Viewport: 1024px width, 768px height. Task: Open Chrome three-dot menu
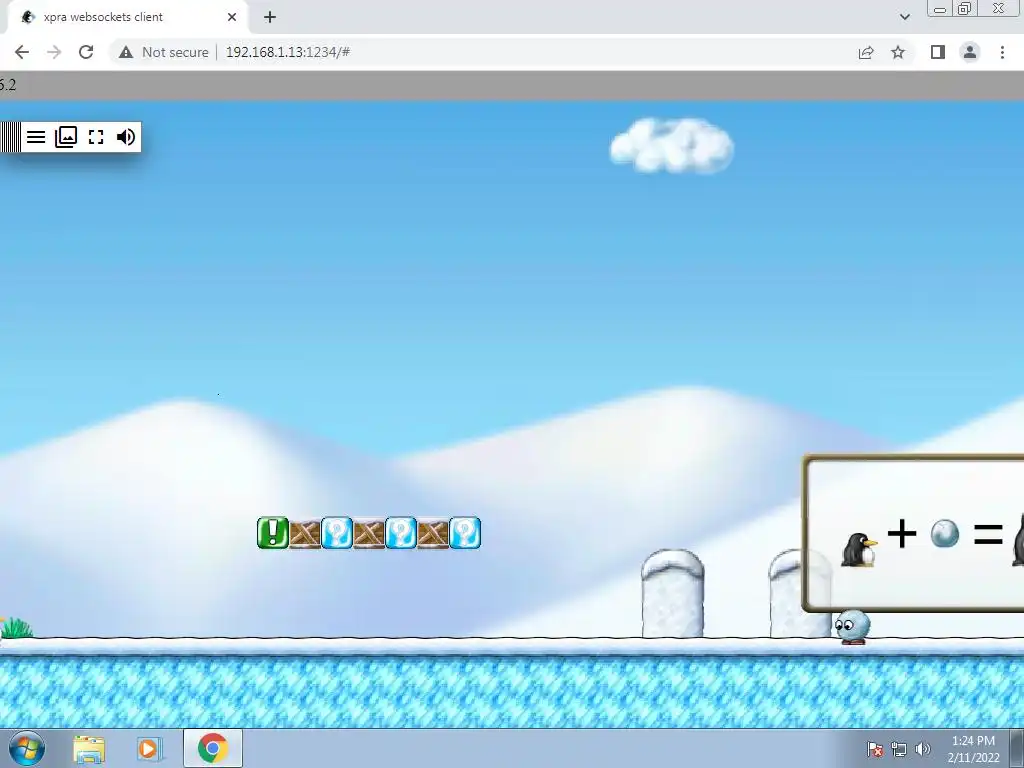point(1002,52)
